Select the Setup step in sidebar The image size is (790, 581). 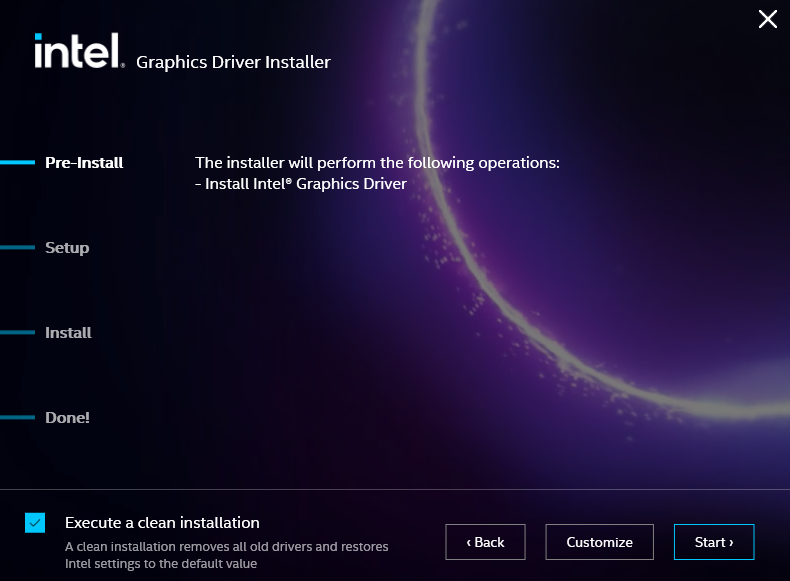tap(67, 248)
